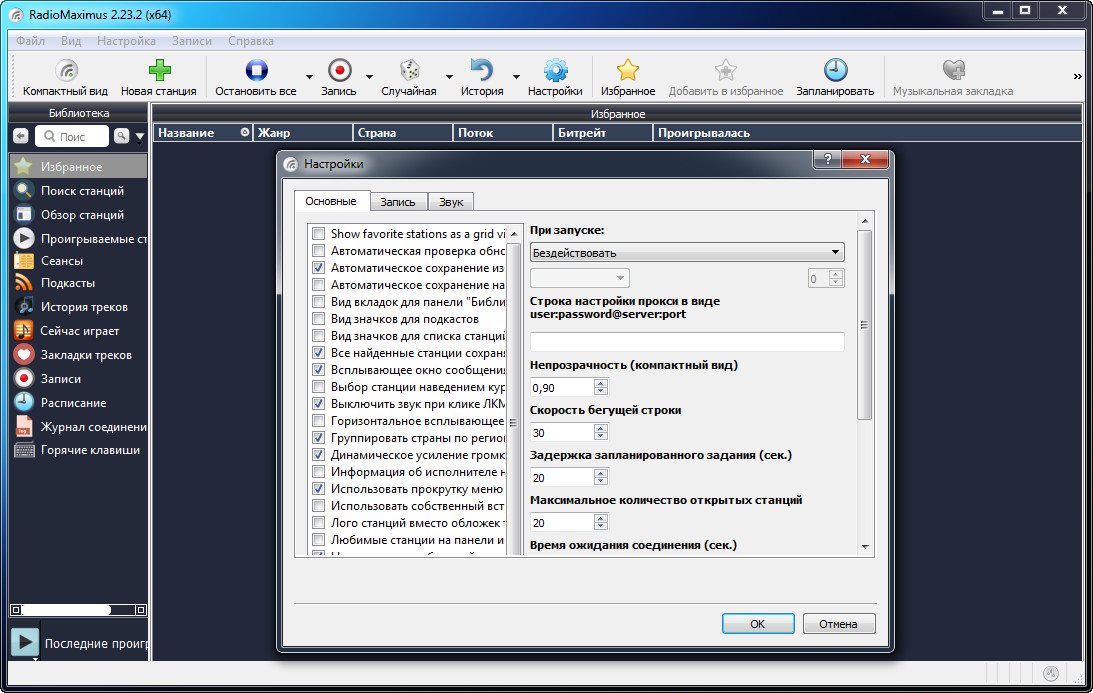Open Сеансы in the sidebar
Screen dimensions: 1093x693
pos(79,261)
